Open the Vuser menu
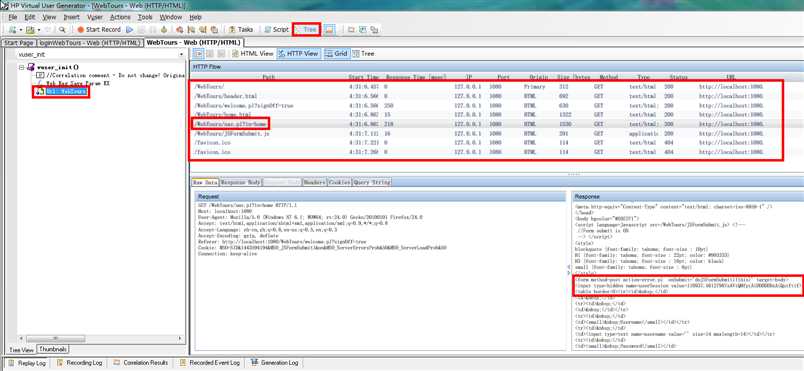The width and height of the screenshot is (804, 371). click(95, 17)
